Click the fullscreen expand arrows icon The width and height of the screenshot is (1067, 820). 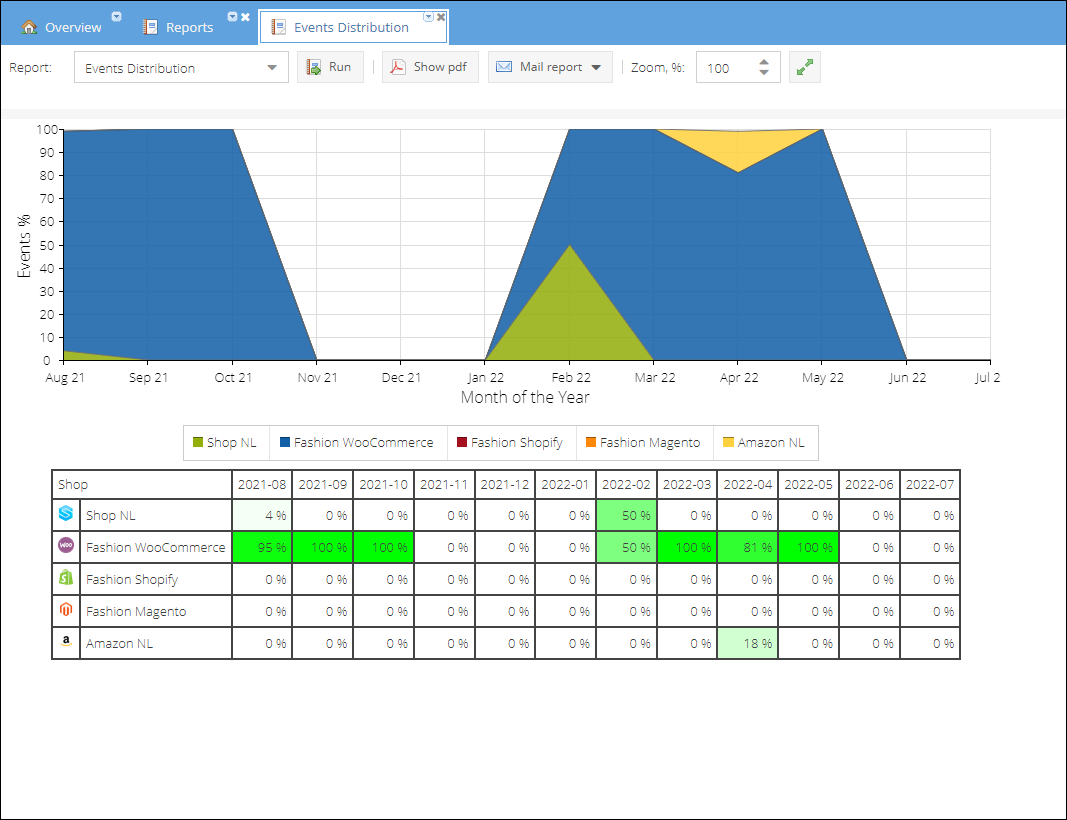(805, 67)
